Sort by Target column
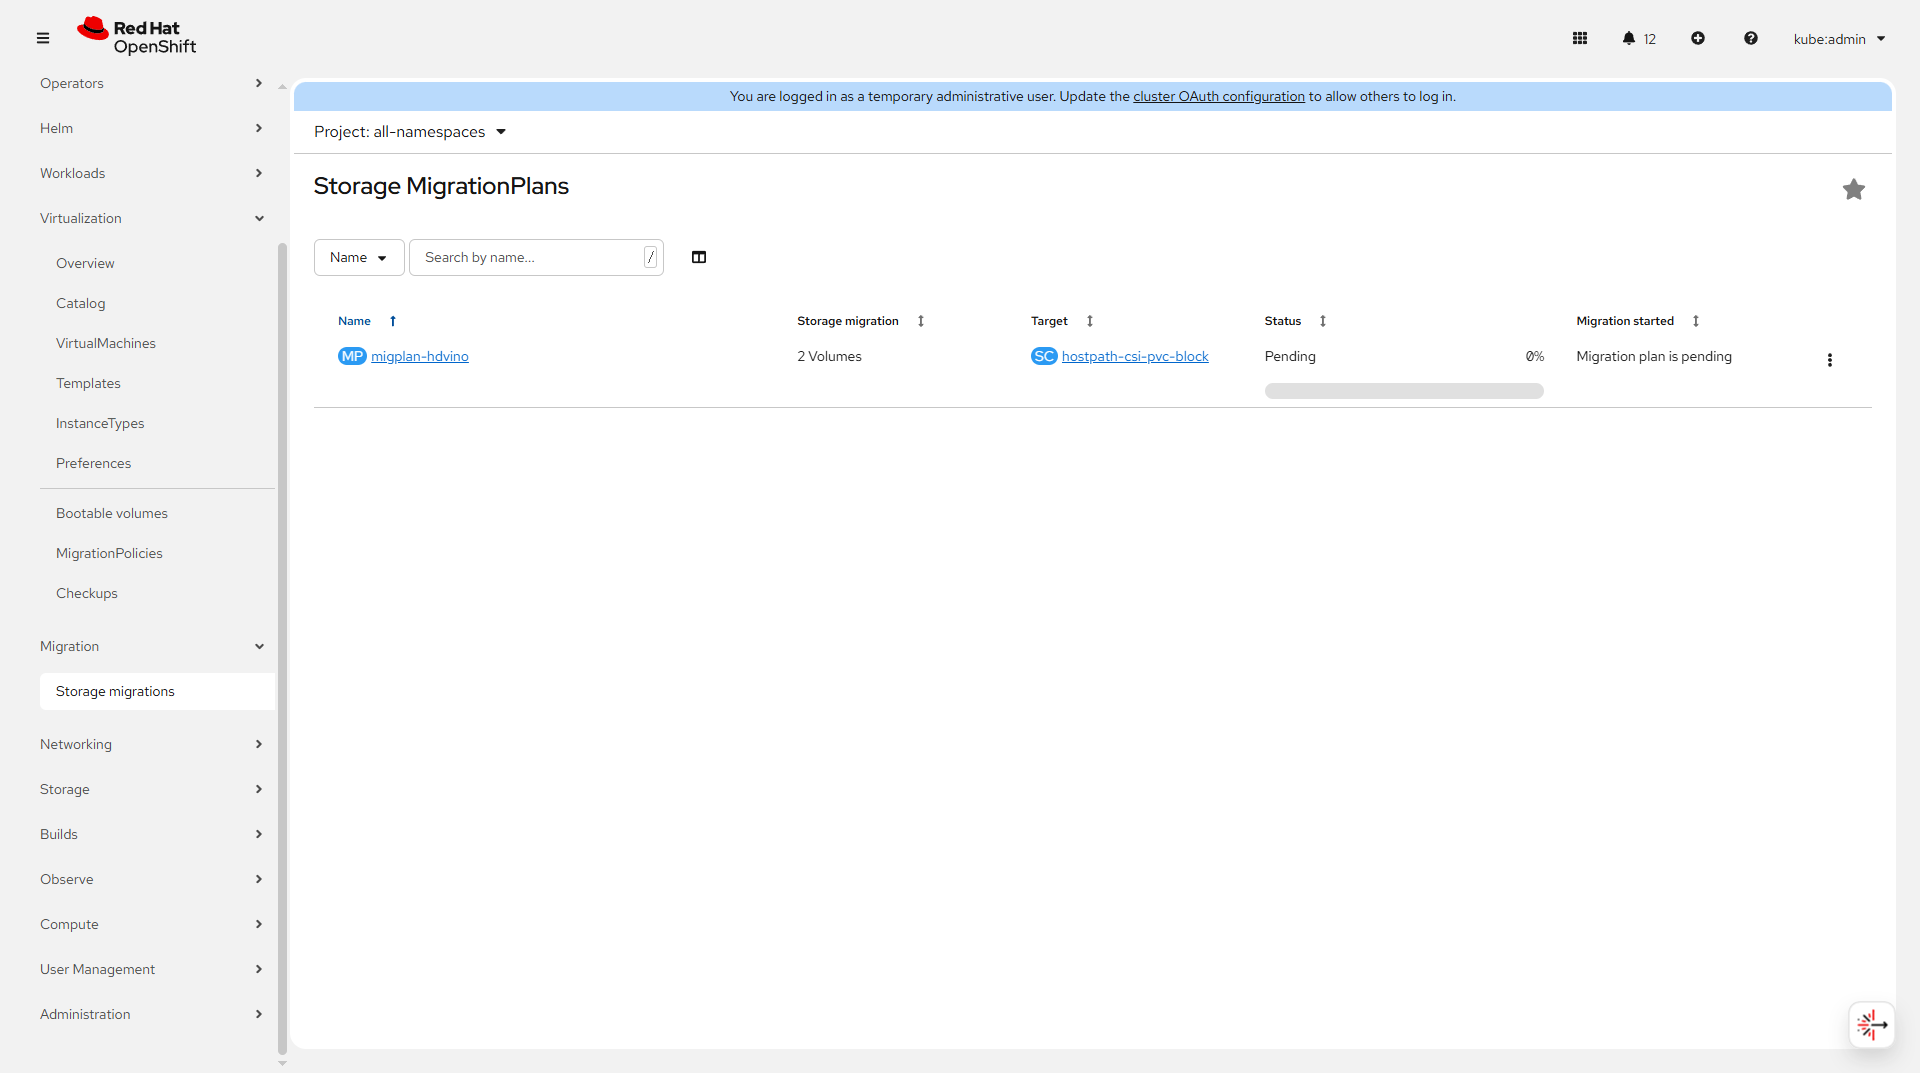1920x1073 pixels. [x=1090, y=321]
